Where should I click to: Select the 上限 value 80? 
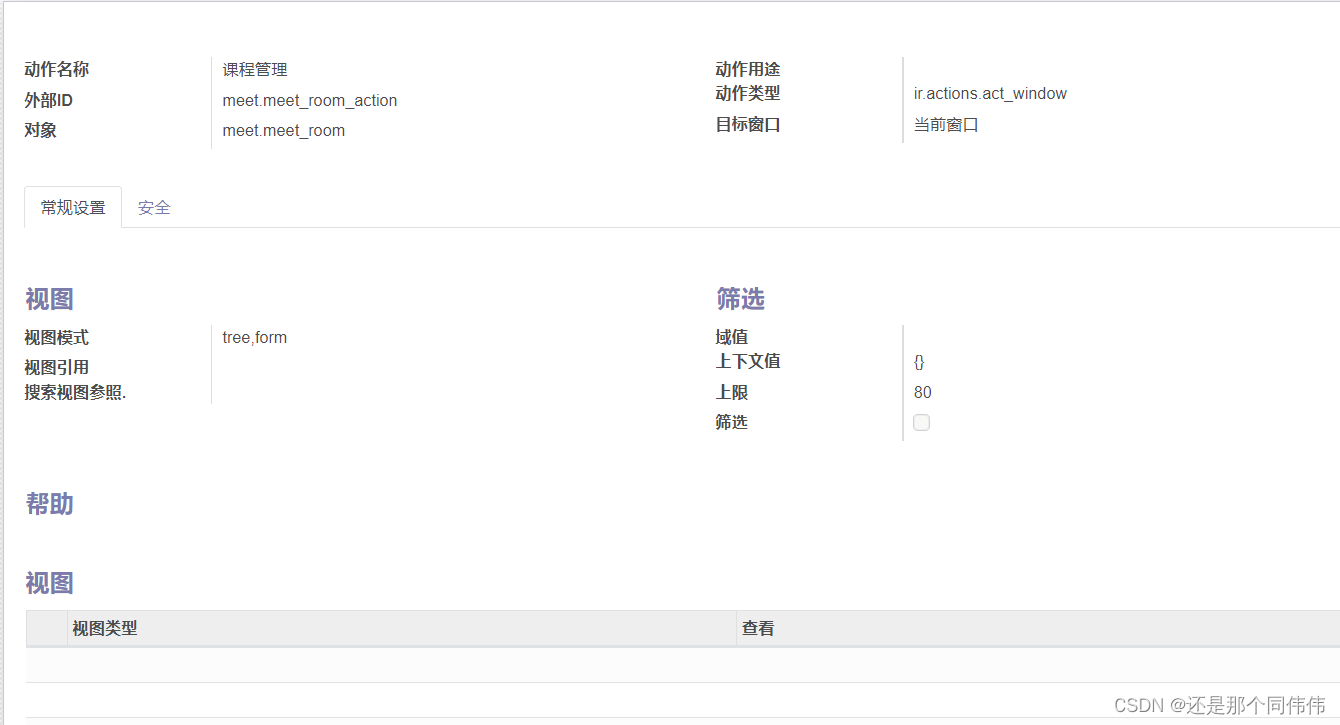(x=921, y=392)
